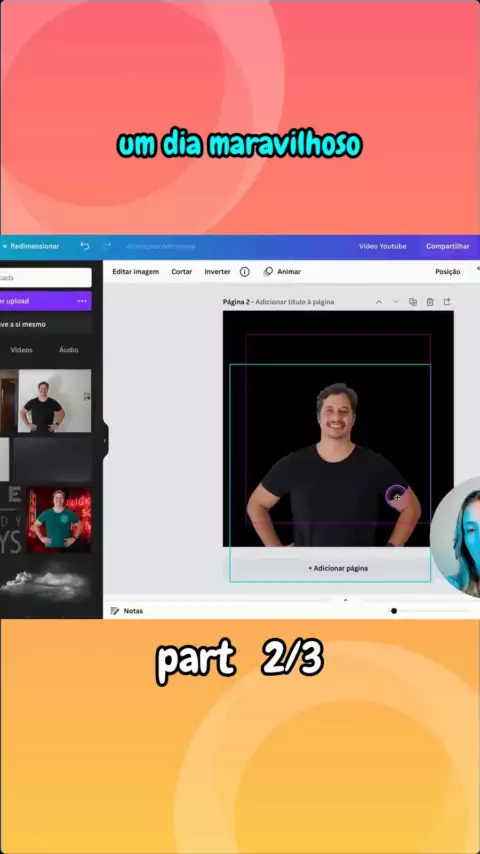This screenshot has height=854, width=480.
Task: Click the uploads search field
Action: [x=46, y=277]
